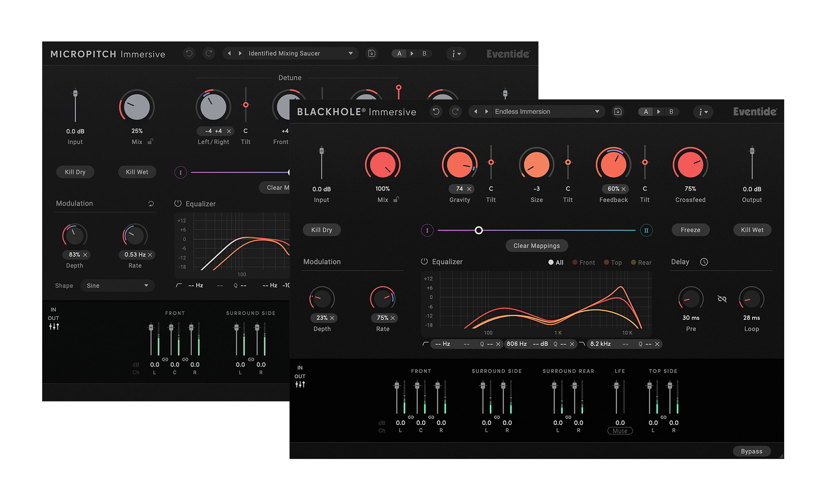
Task: Click Blackhole morph ribbon slider handle
Action: click(479, 230)
